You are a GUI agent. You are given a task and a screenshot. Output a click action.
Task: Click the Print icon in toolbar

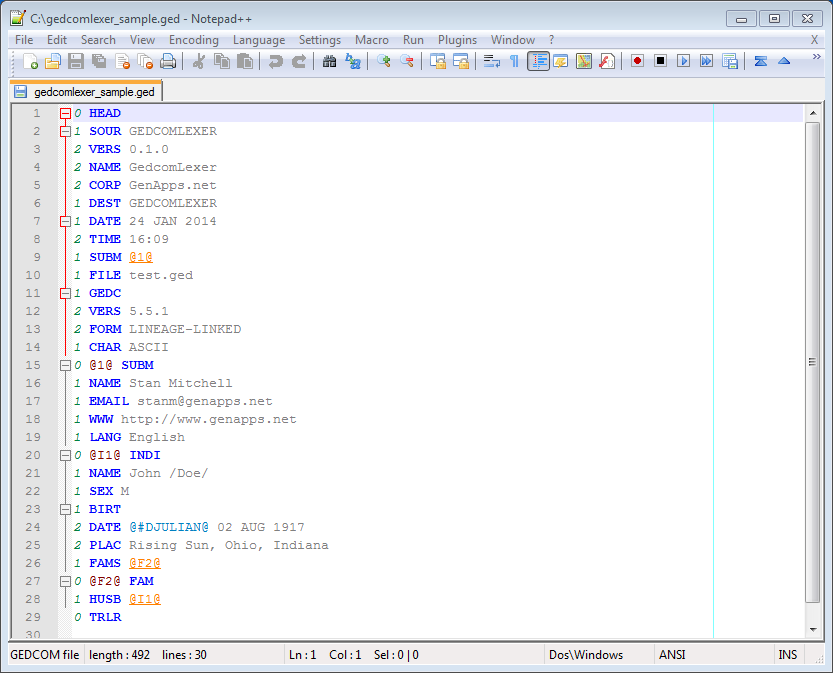tap(168, 62)
